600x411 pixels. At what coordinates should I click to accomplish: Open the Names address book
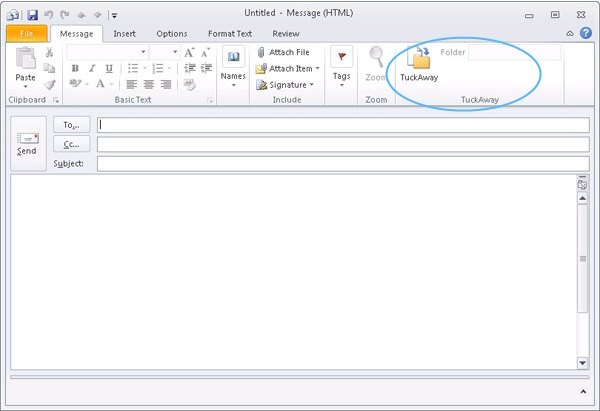[233, 64]
